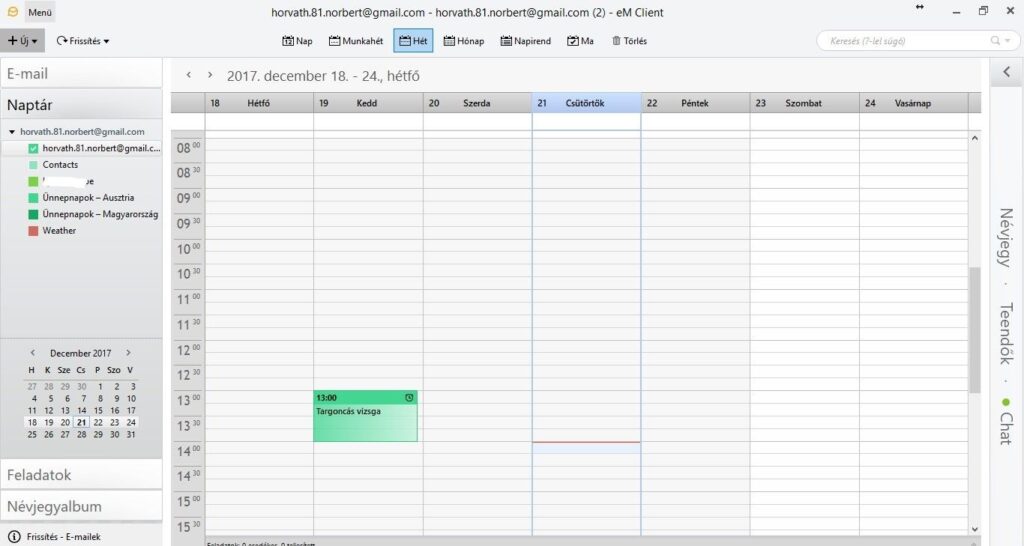1024x546 pixels.
Task: Open the search options dropdown arrow
Action: point(1008,40)
